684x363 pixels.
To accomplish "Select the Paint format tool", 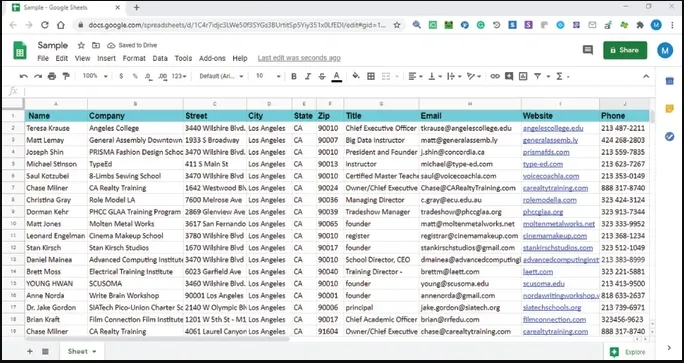I will point(66,76).
